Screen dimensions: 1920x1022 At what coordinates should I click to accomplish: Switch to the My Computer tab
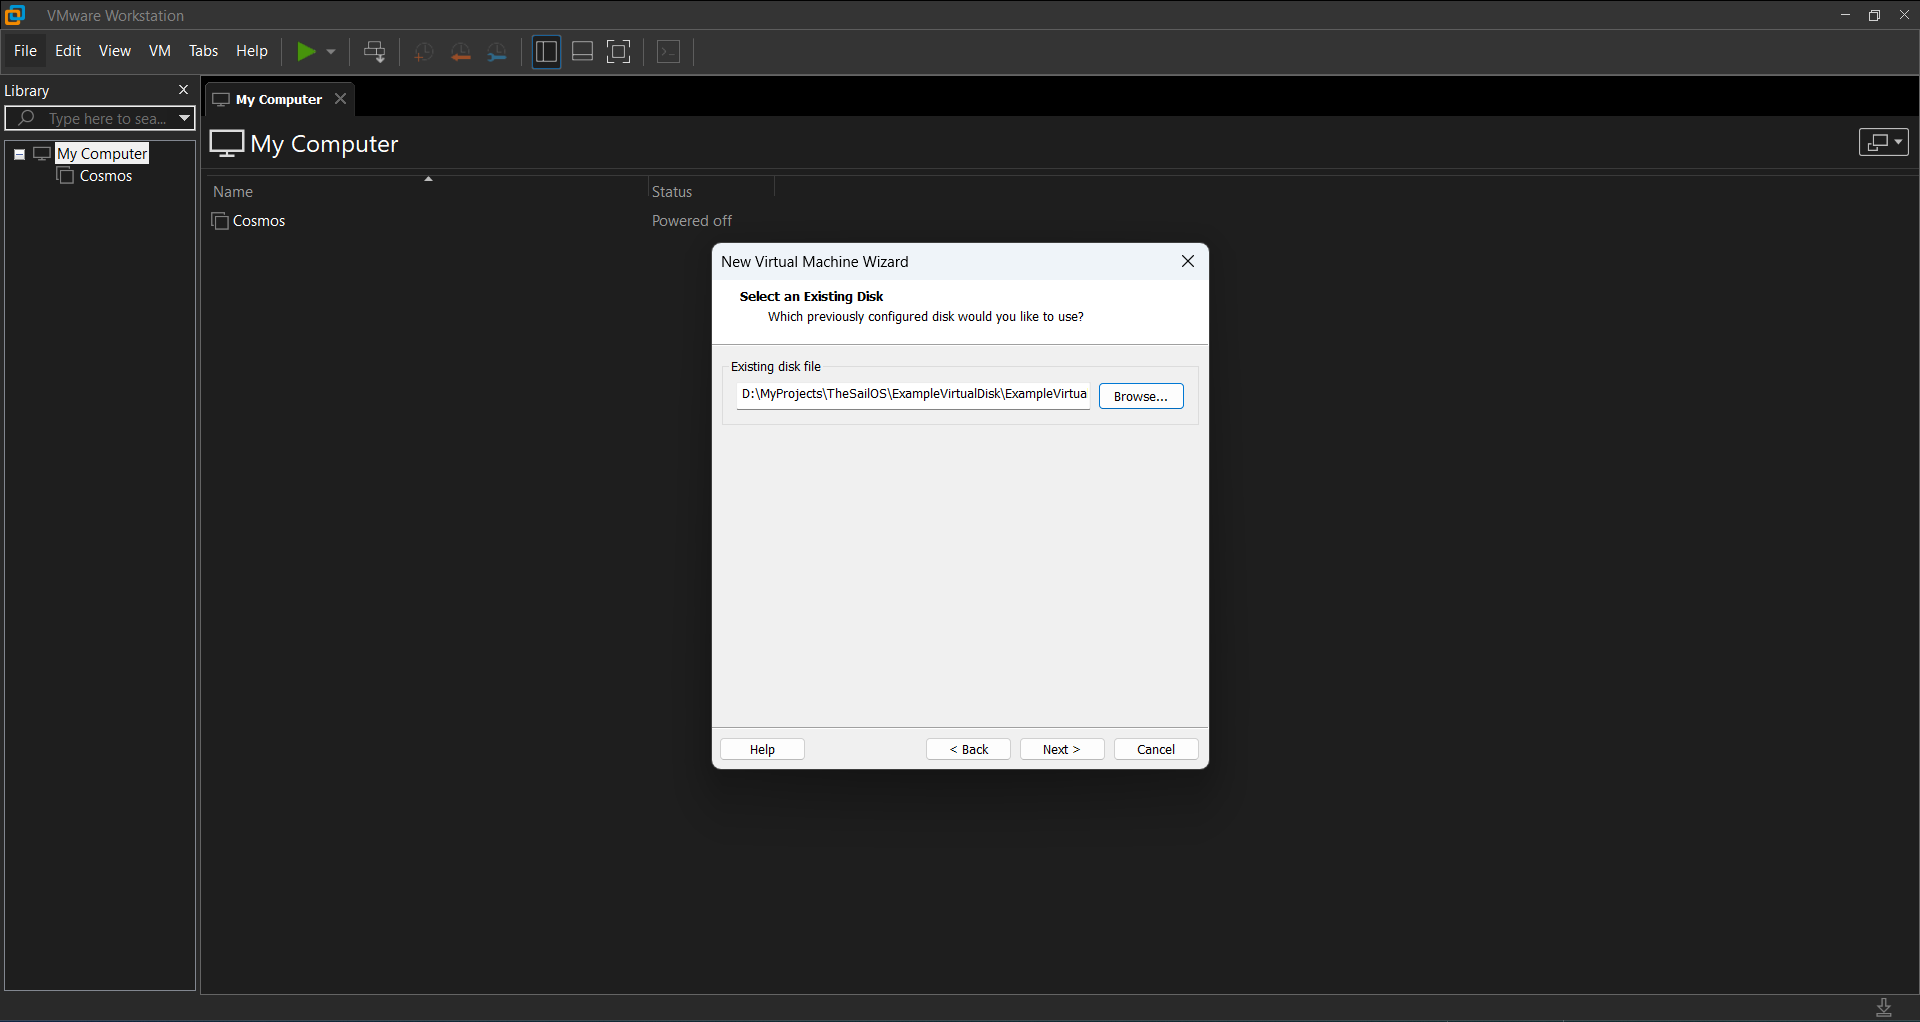point(278,99)
